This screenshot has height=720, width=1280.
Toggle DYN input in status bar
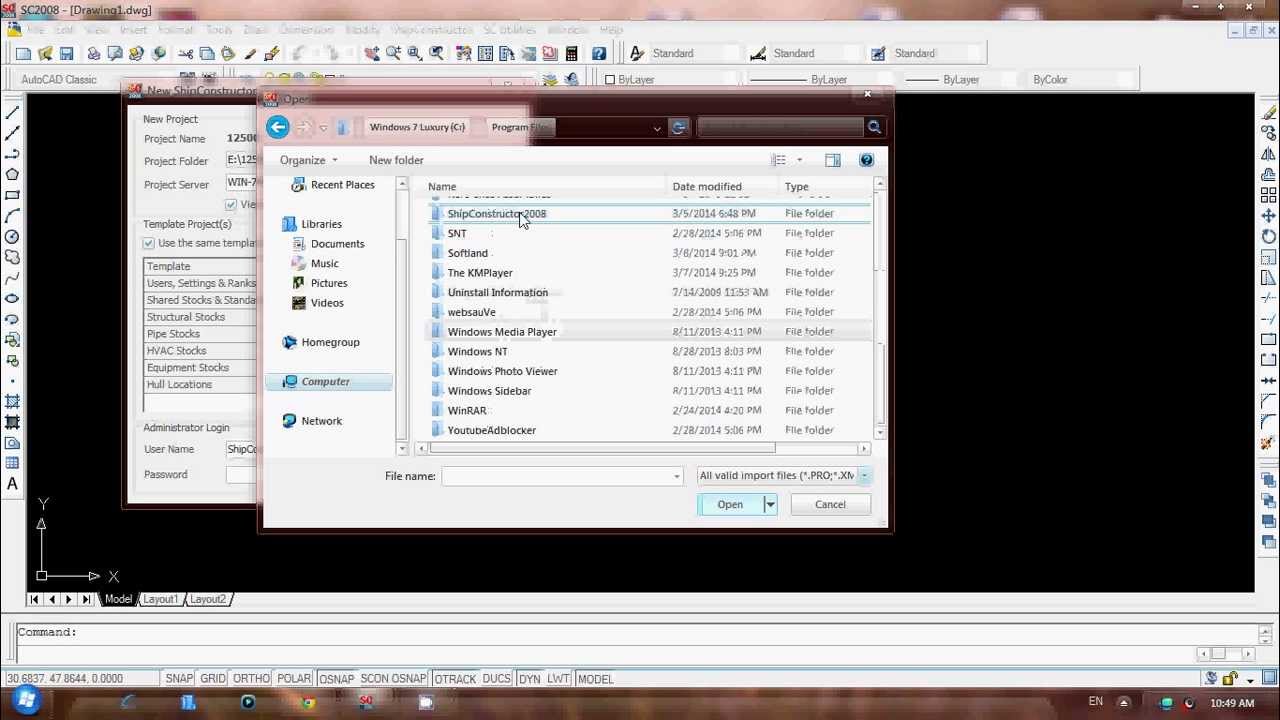point(529,679)
